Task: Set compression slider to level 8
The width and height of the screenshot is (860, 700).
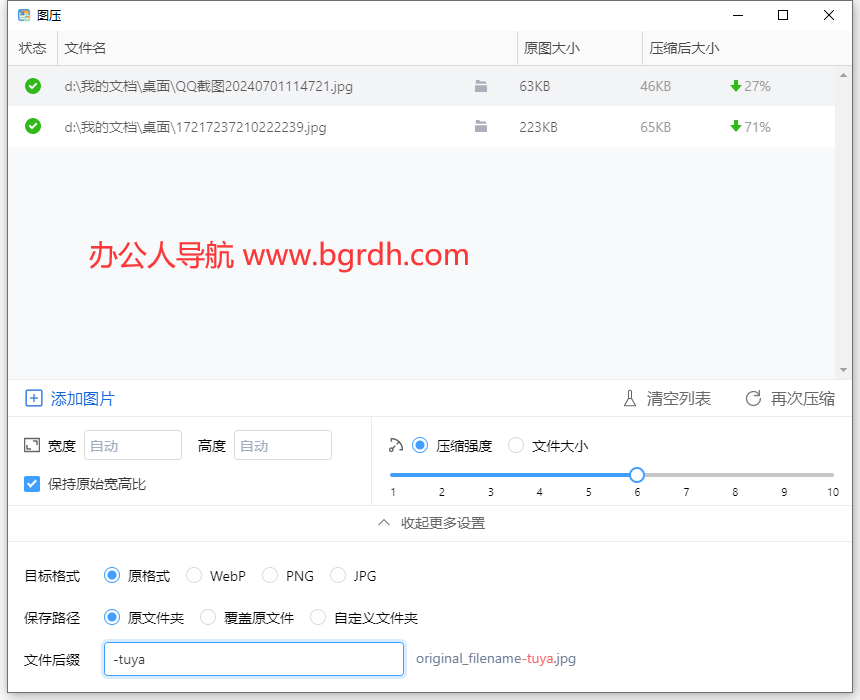Action: point(735,475)
